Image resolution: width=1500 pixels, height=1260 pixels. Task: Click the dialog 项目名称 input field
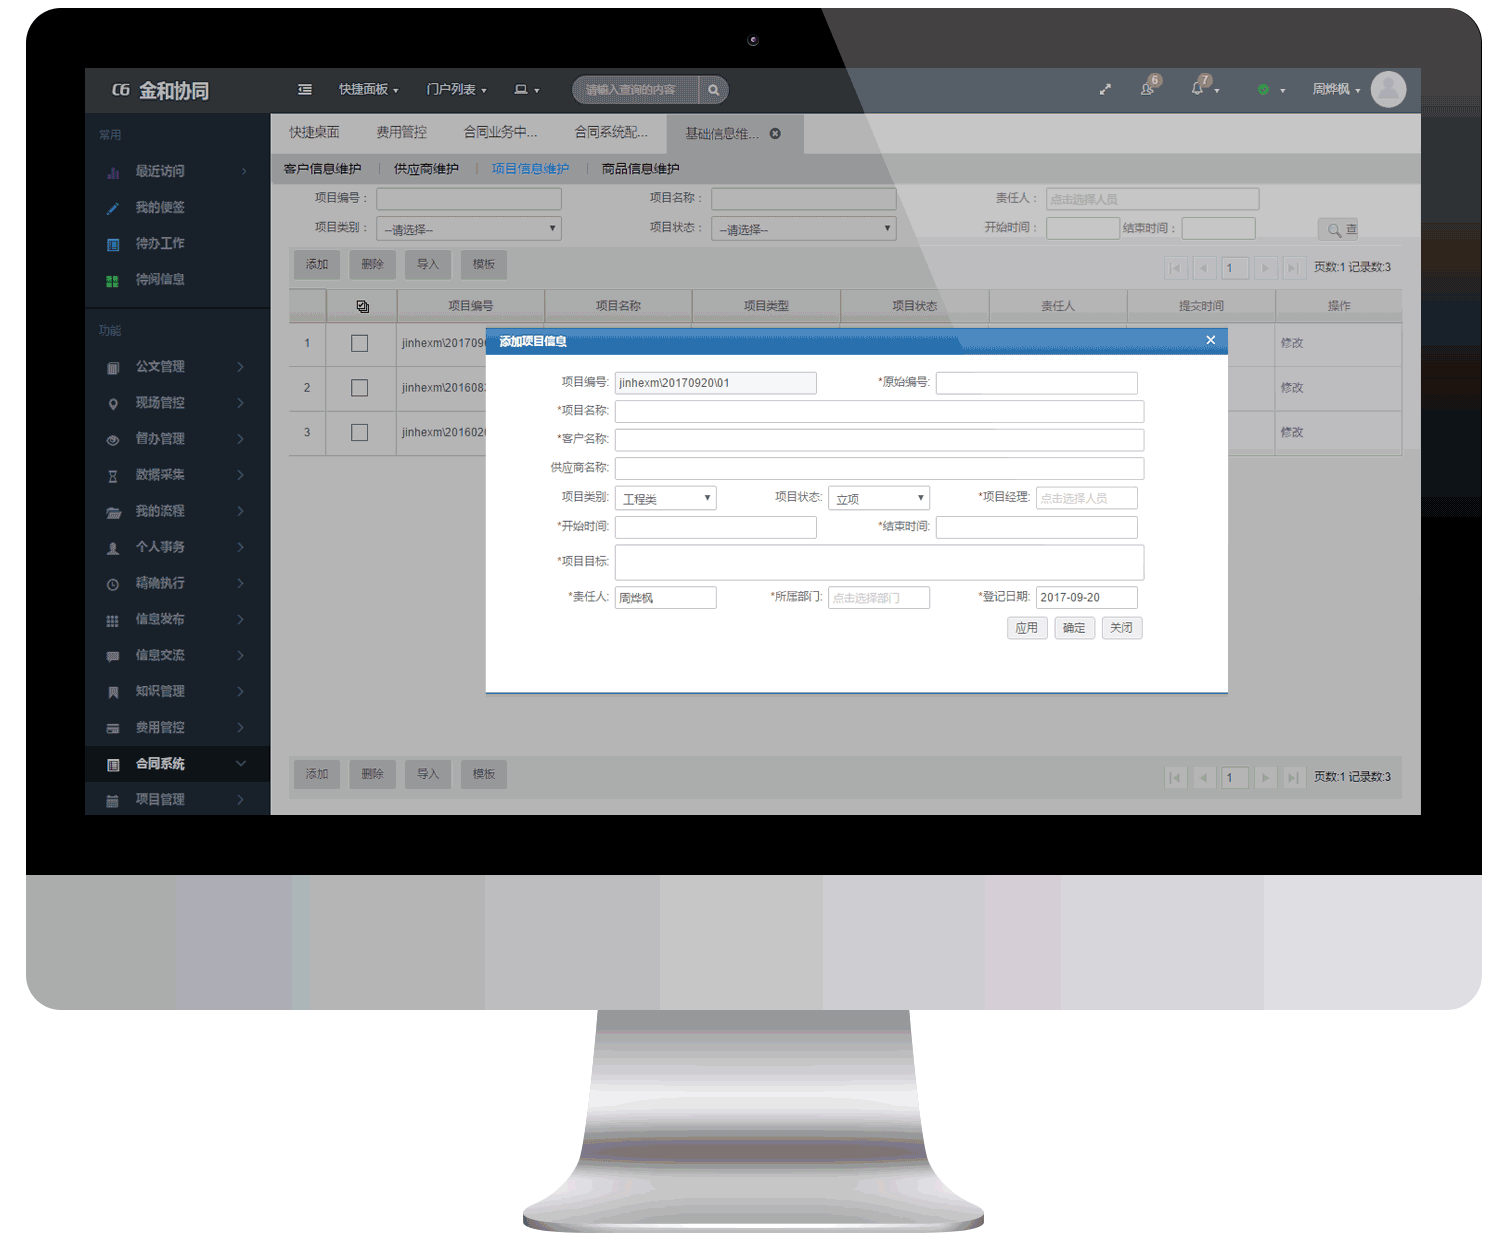879,411
